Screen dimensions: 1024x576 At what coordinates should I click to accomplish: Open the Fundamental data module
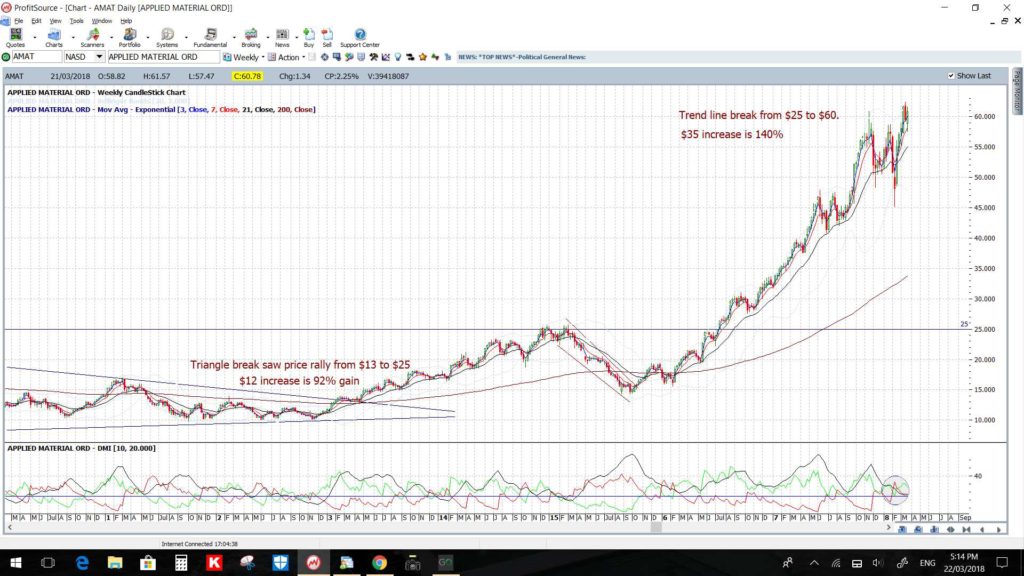210,37
